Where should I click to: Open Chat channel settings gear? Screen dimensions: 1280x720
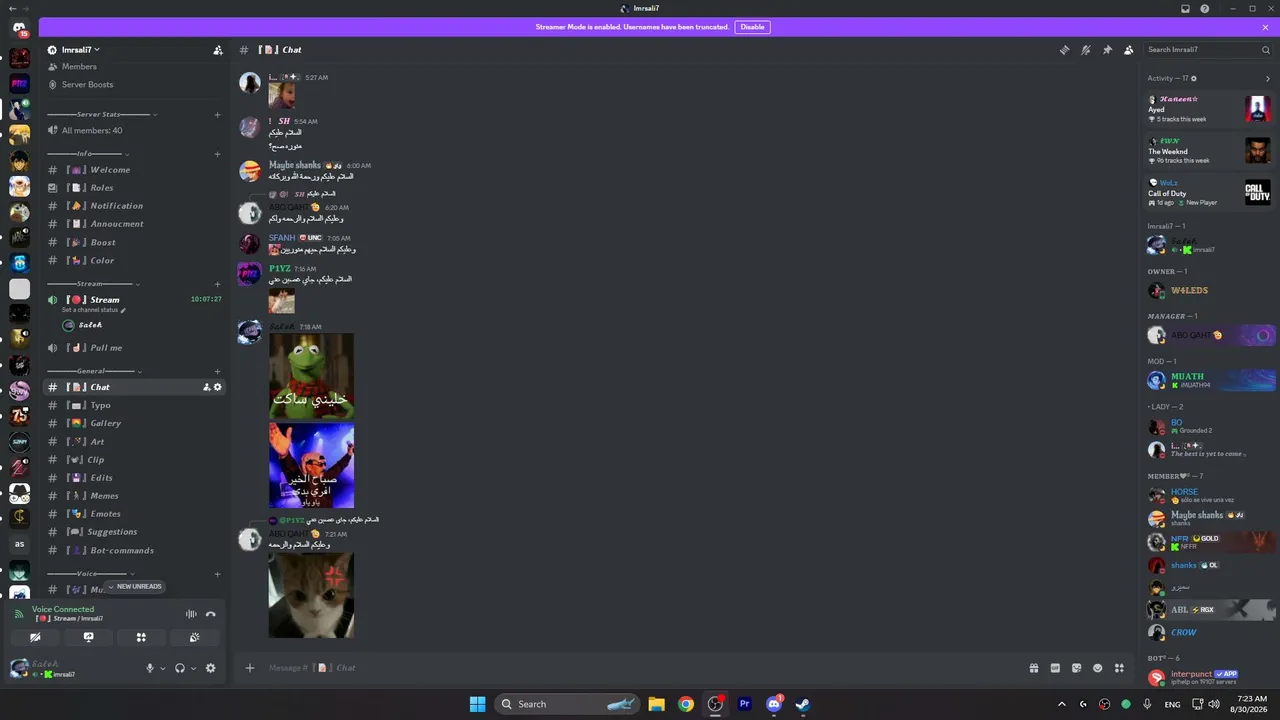click(x=218, y=387)
